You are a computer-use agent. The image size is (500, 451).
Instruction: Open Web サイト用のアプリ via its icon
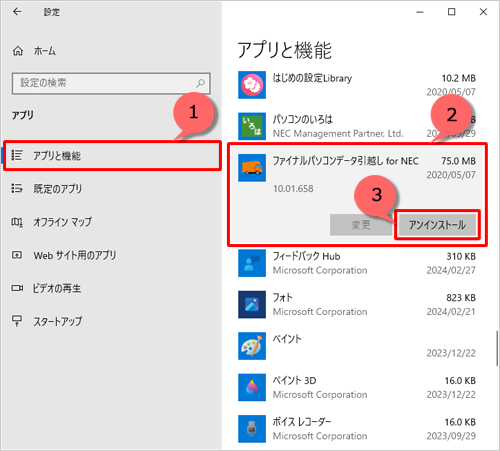(17, 255)
